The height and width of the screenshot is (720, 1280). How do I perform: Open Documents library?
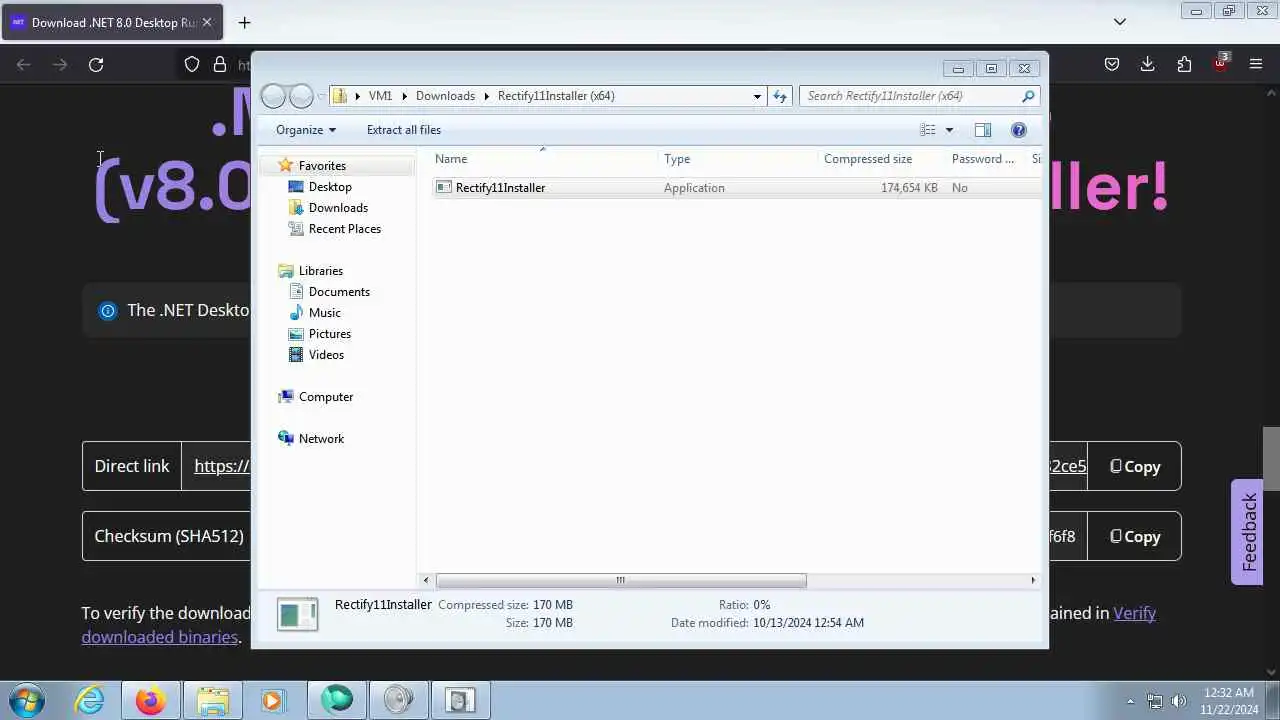point(339,292)
